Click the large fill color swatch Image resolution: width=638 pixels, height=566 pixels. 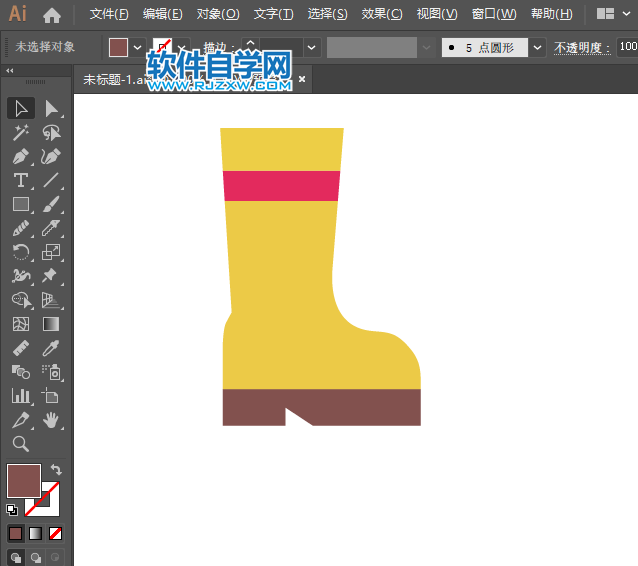23,480
